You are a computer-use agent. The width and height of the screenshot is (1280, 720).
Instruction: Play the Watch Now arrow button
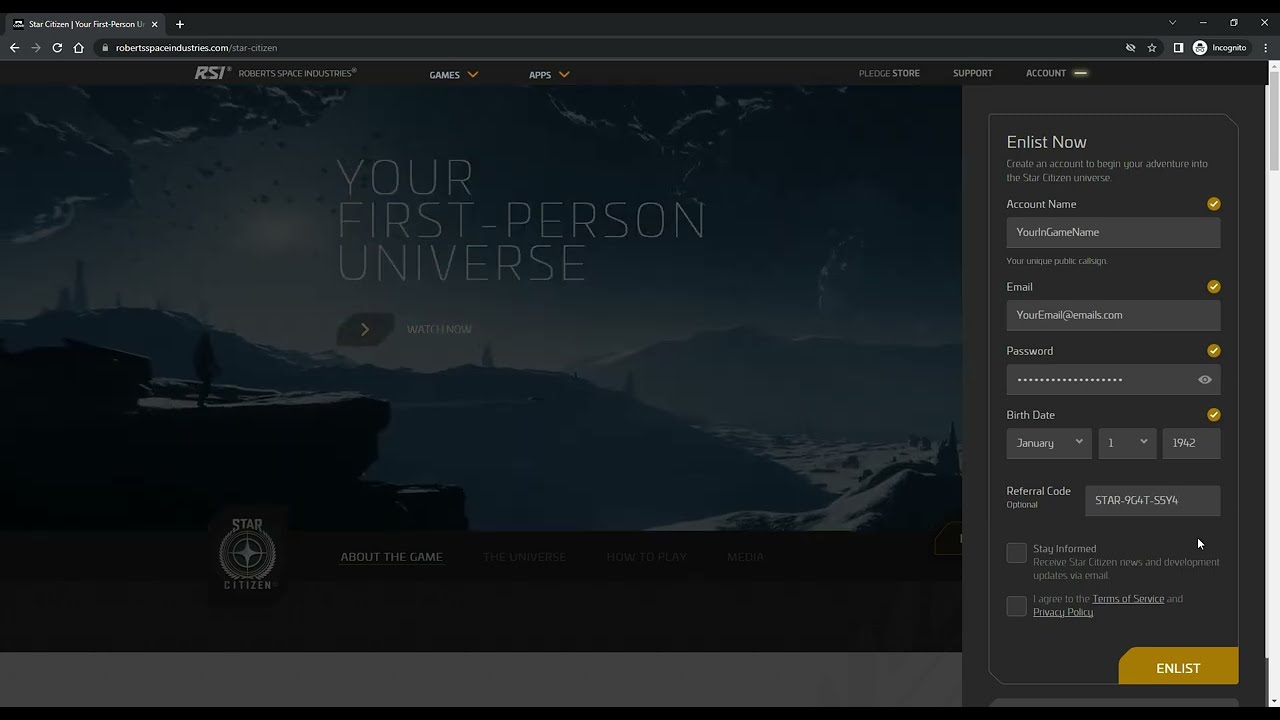tap(365, 329)
